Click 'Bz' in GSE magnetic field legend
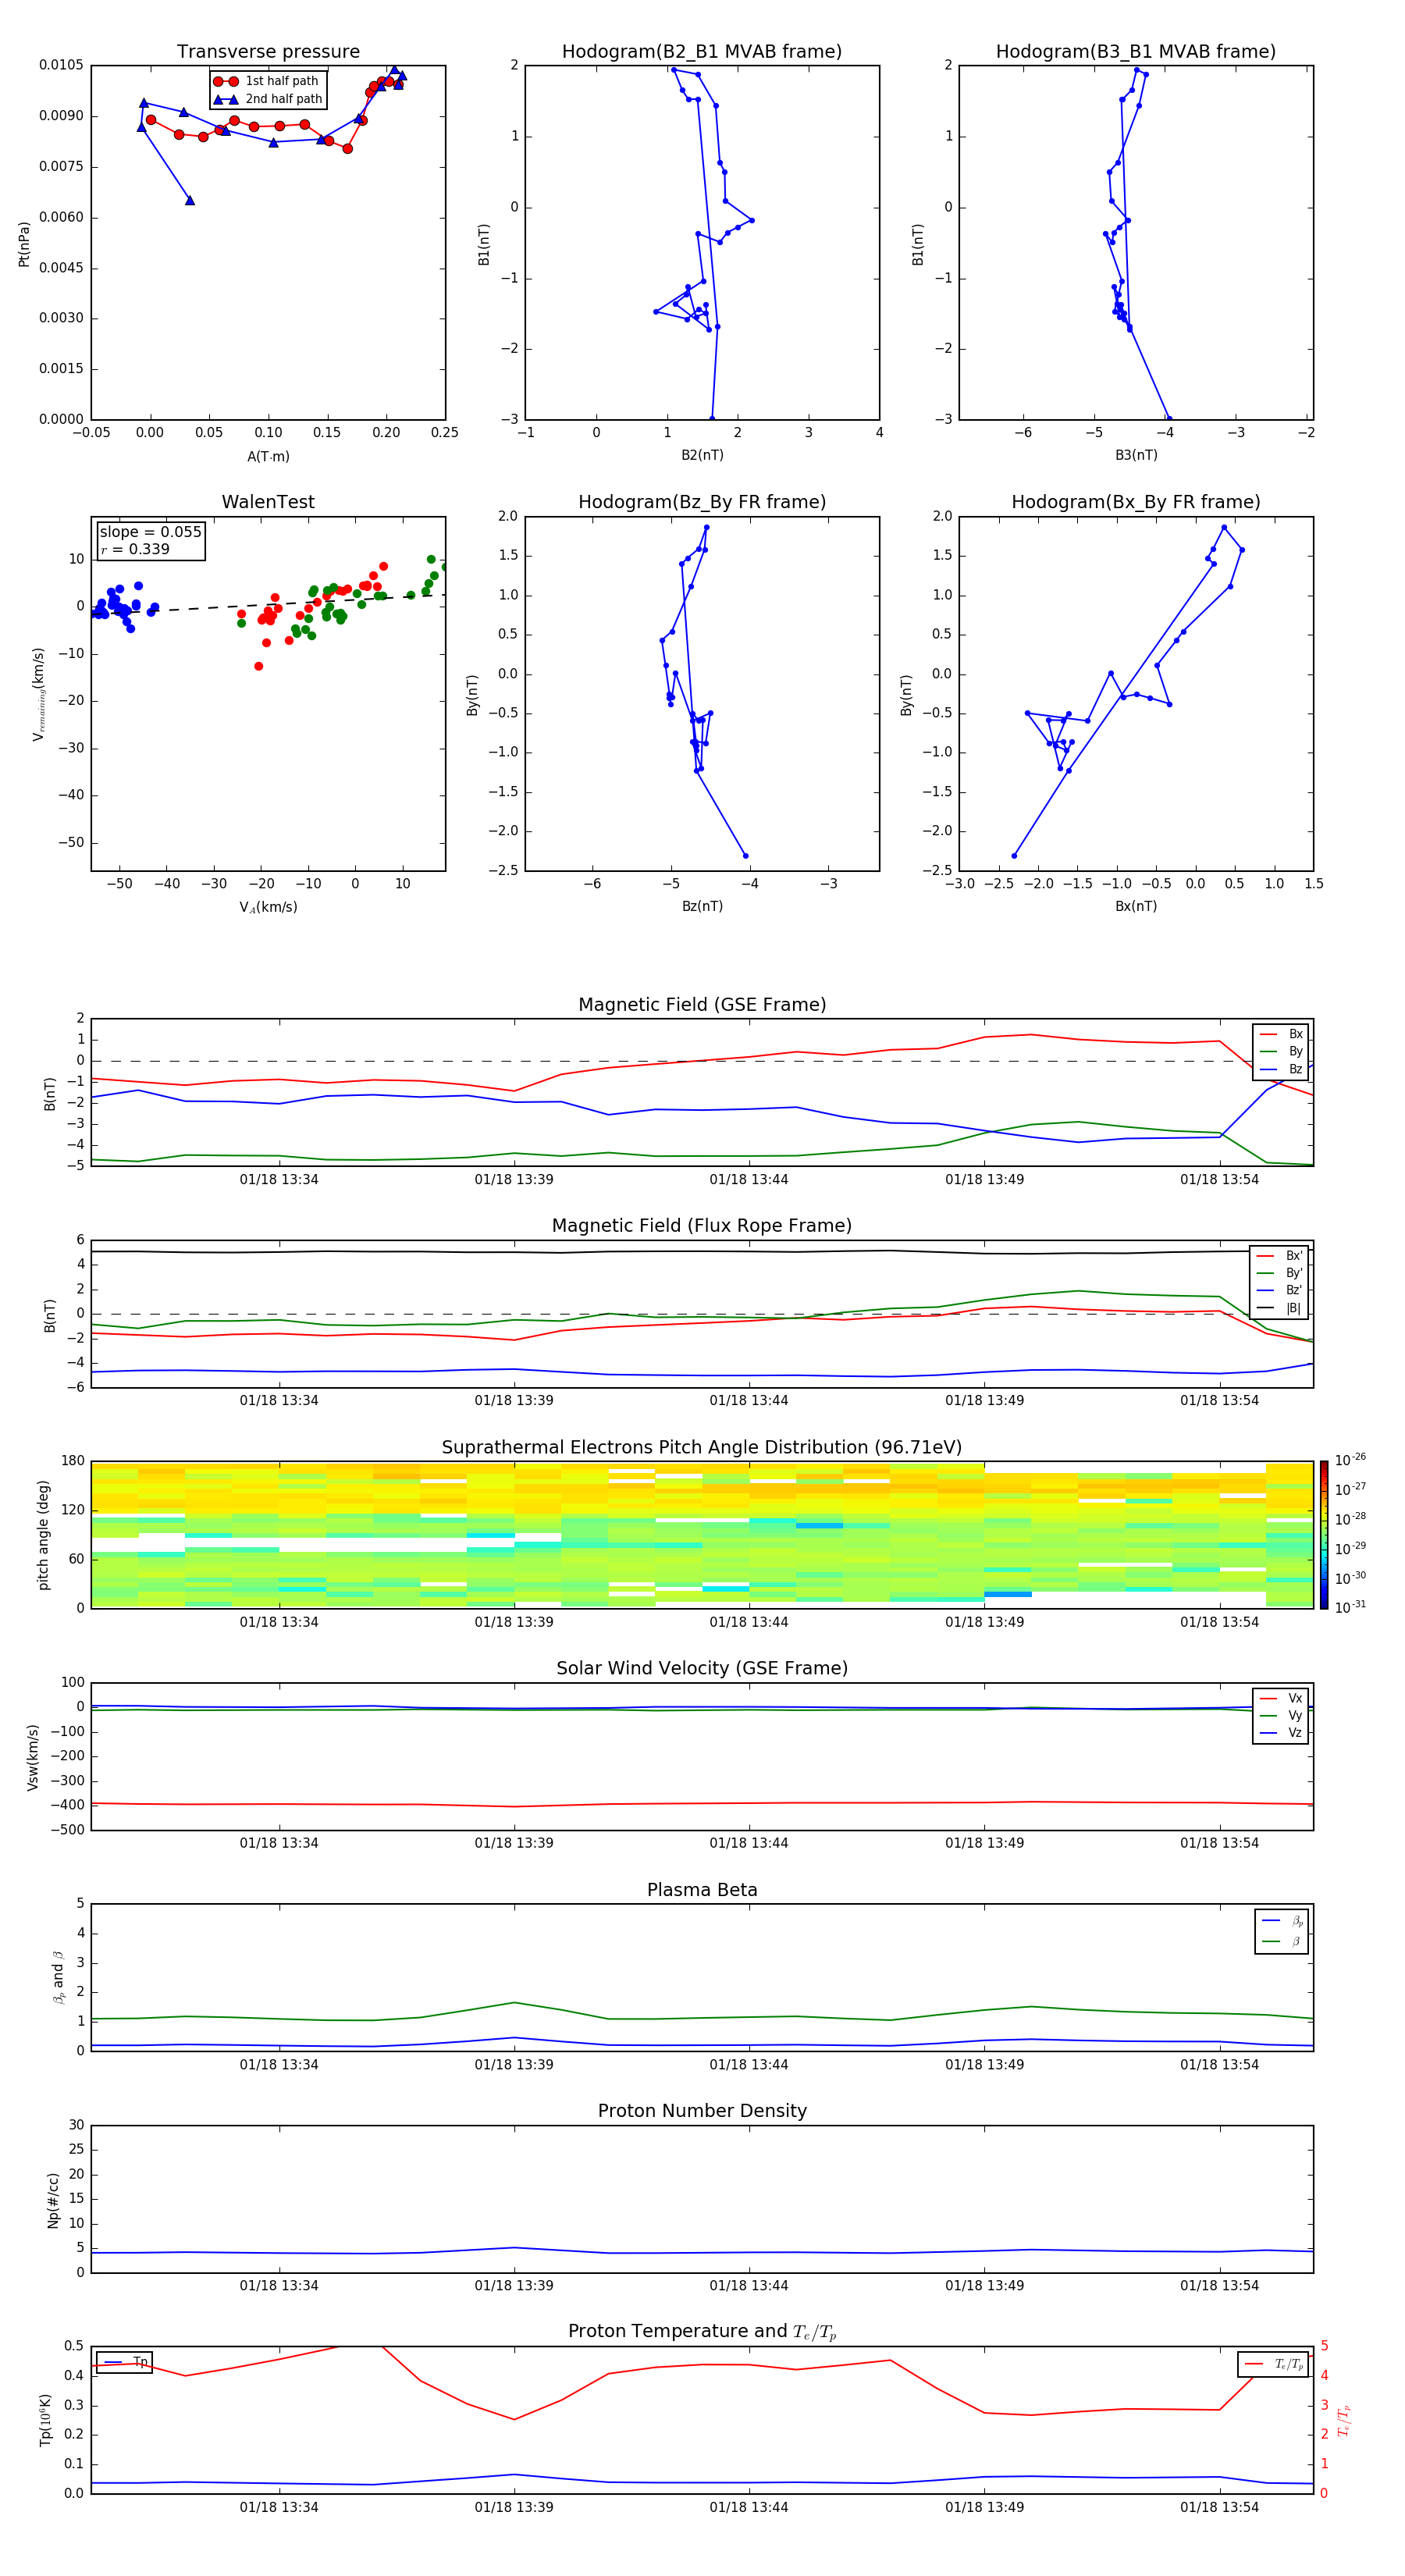This screenshot has height=2576, width=1405. (x=1282, y=1069)
